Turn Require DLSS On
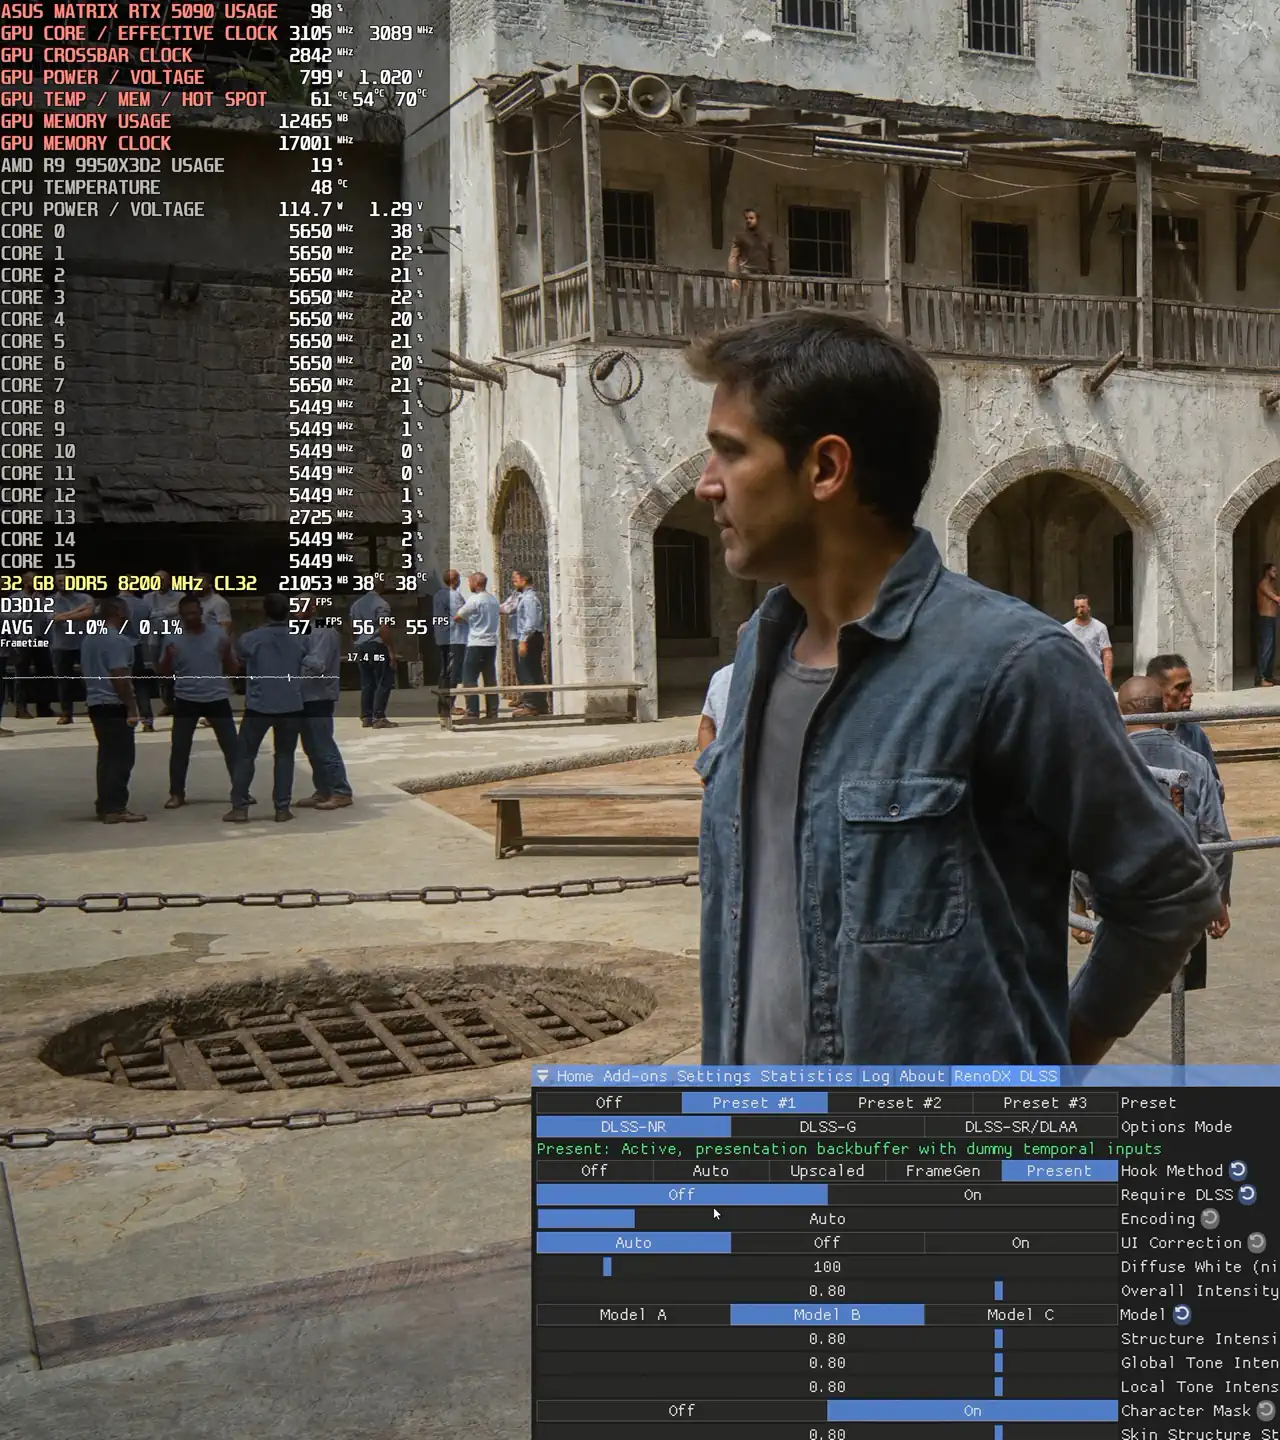This screenshot has width=1280, height=1440. (972, 1194)
